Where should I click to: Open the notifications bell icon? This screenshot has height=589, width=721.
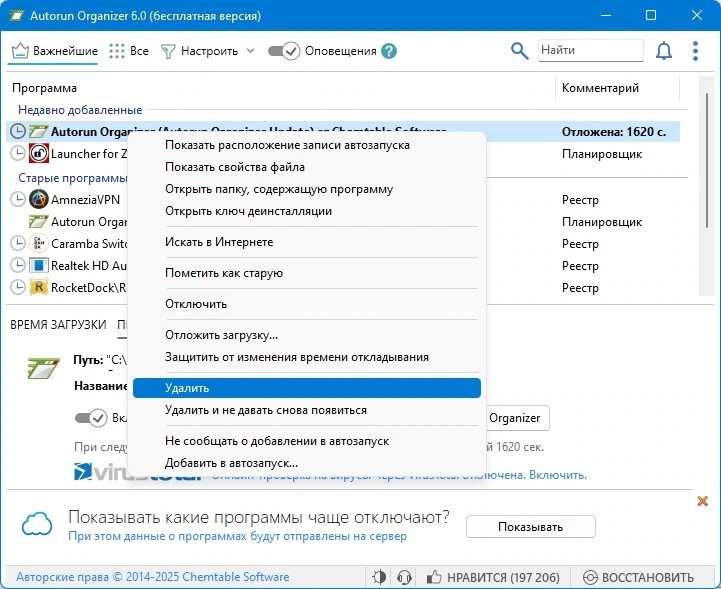(x=664, y=51)
